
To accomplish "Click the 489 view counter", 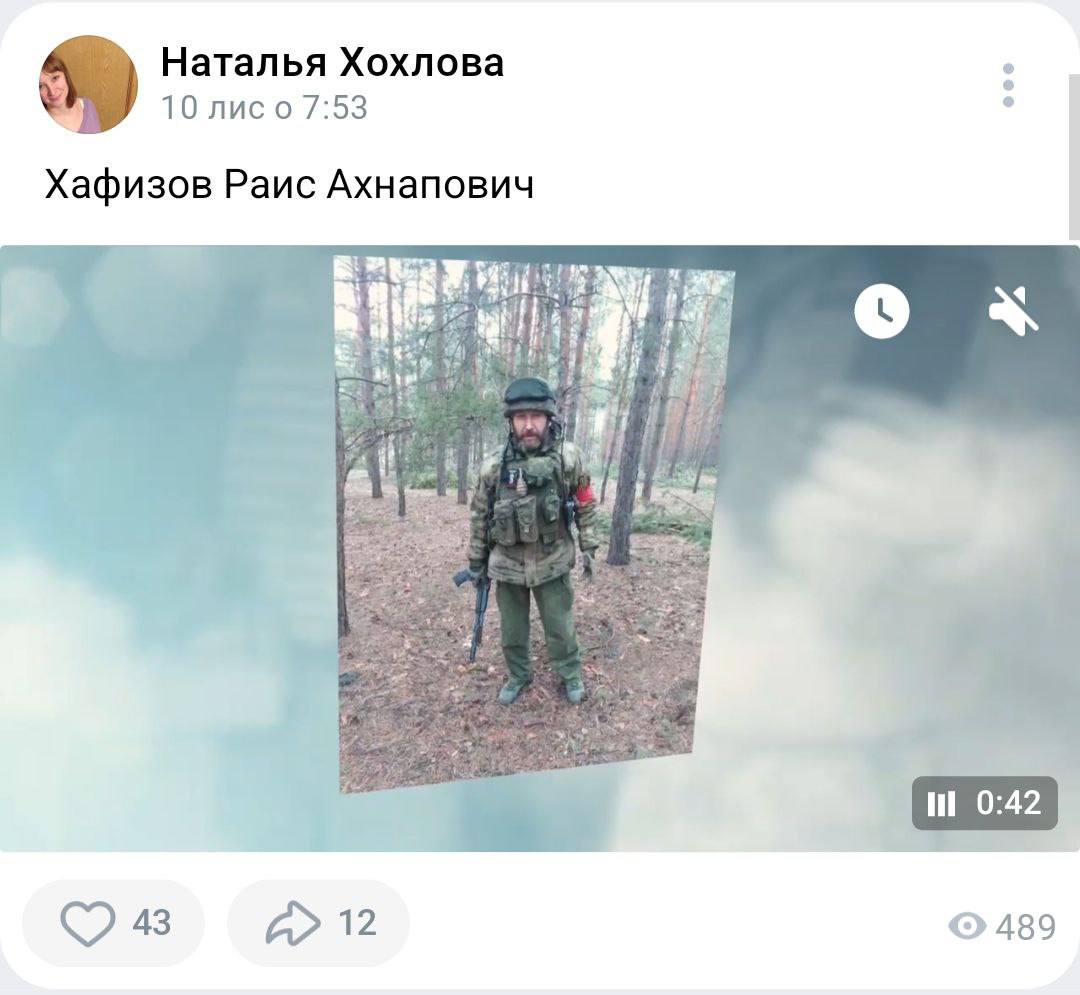I will (1026, 927).
